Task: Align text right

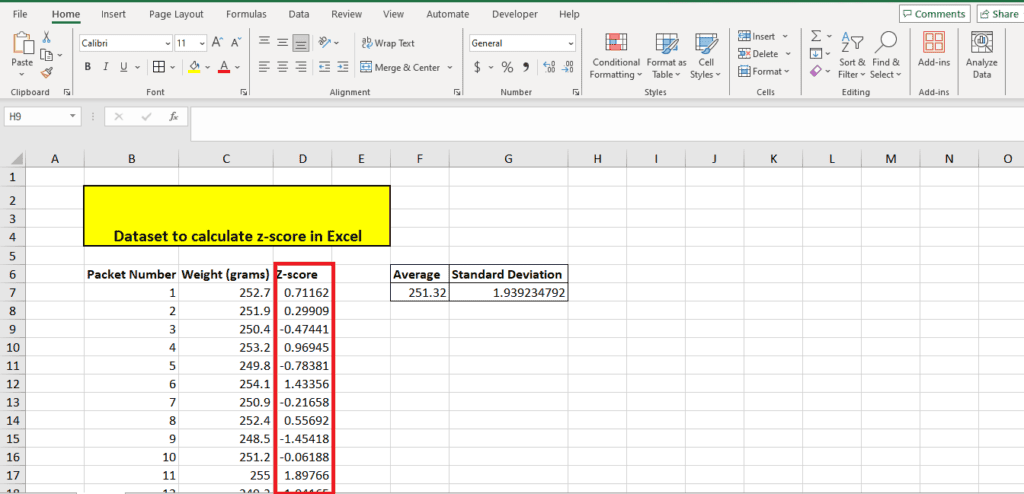Action: (x=300, y=67)
